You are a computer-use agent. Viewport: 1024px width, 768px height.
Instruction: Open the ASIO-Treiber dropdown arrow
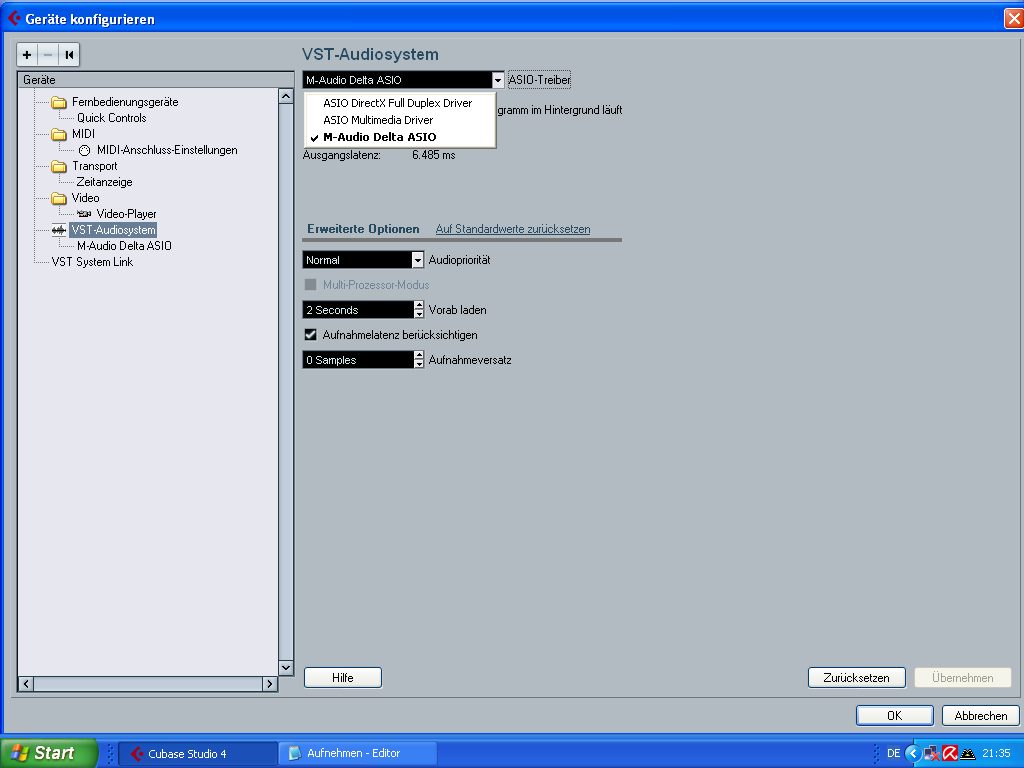click(498, 80)
